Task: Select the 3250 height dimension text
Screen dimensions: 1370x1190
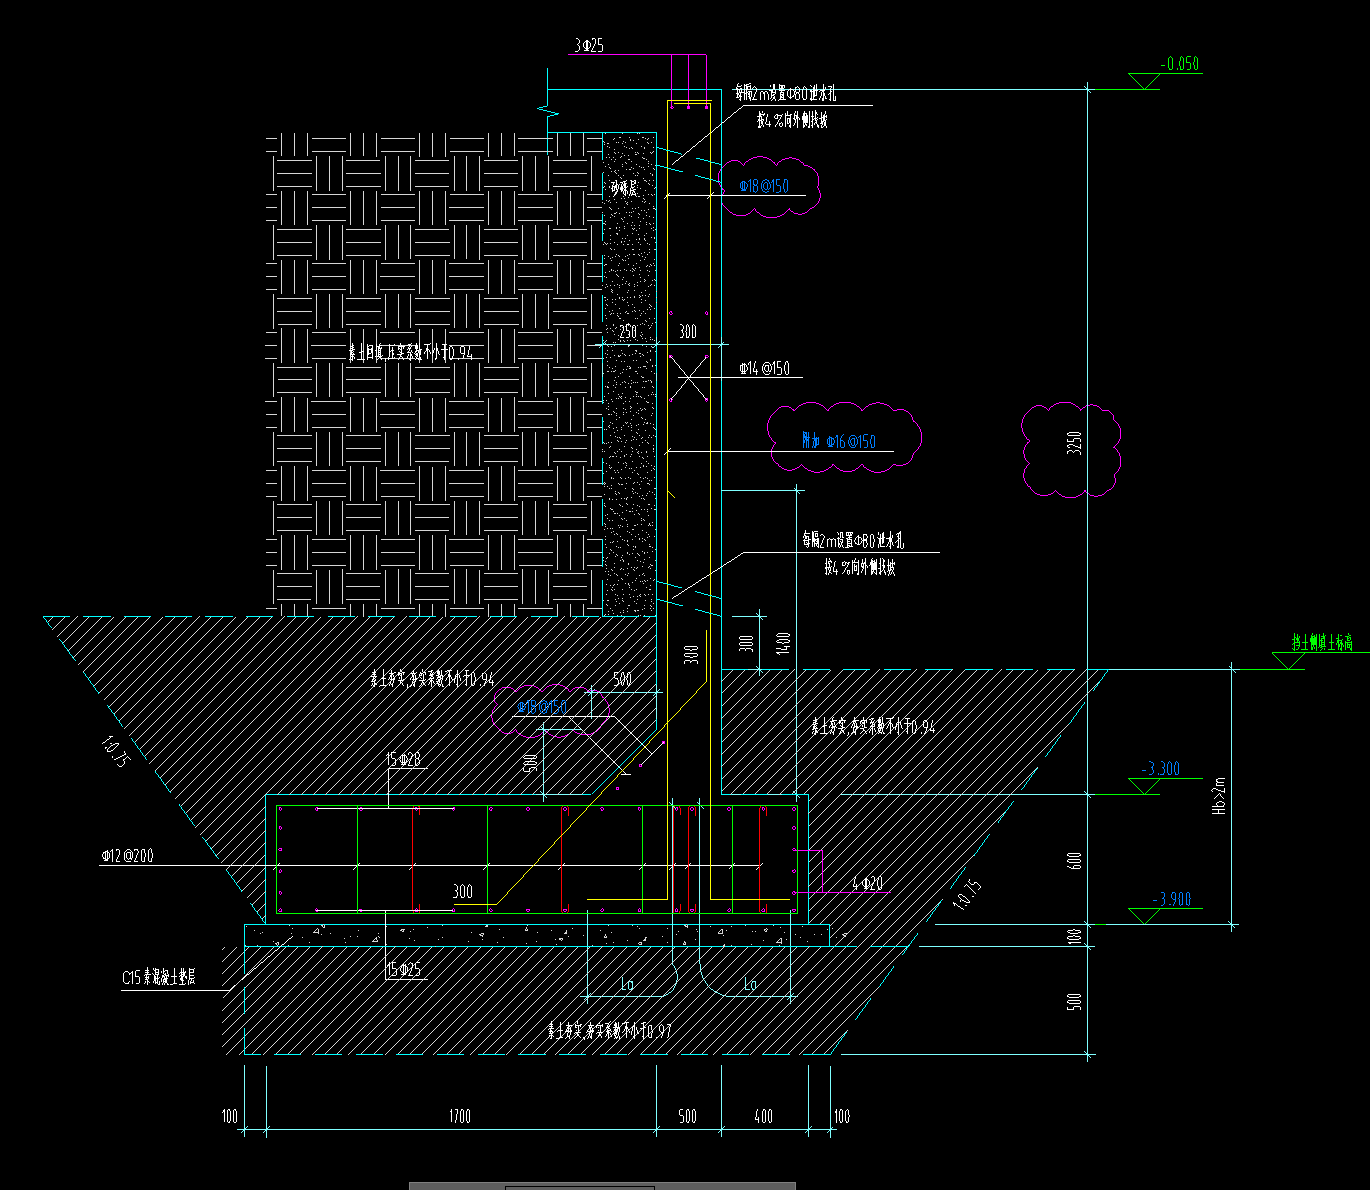Action: pos(1074,443)
